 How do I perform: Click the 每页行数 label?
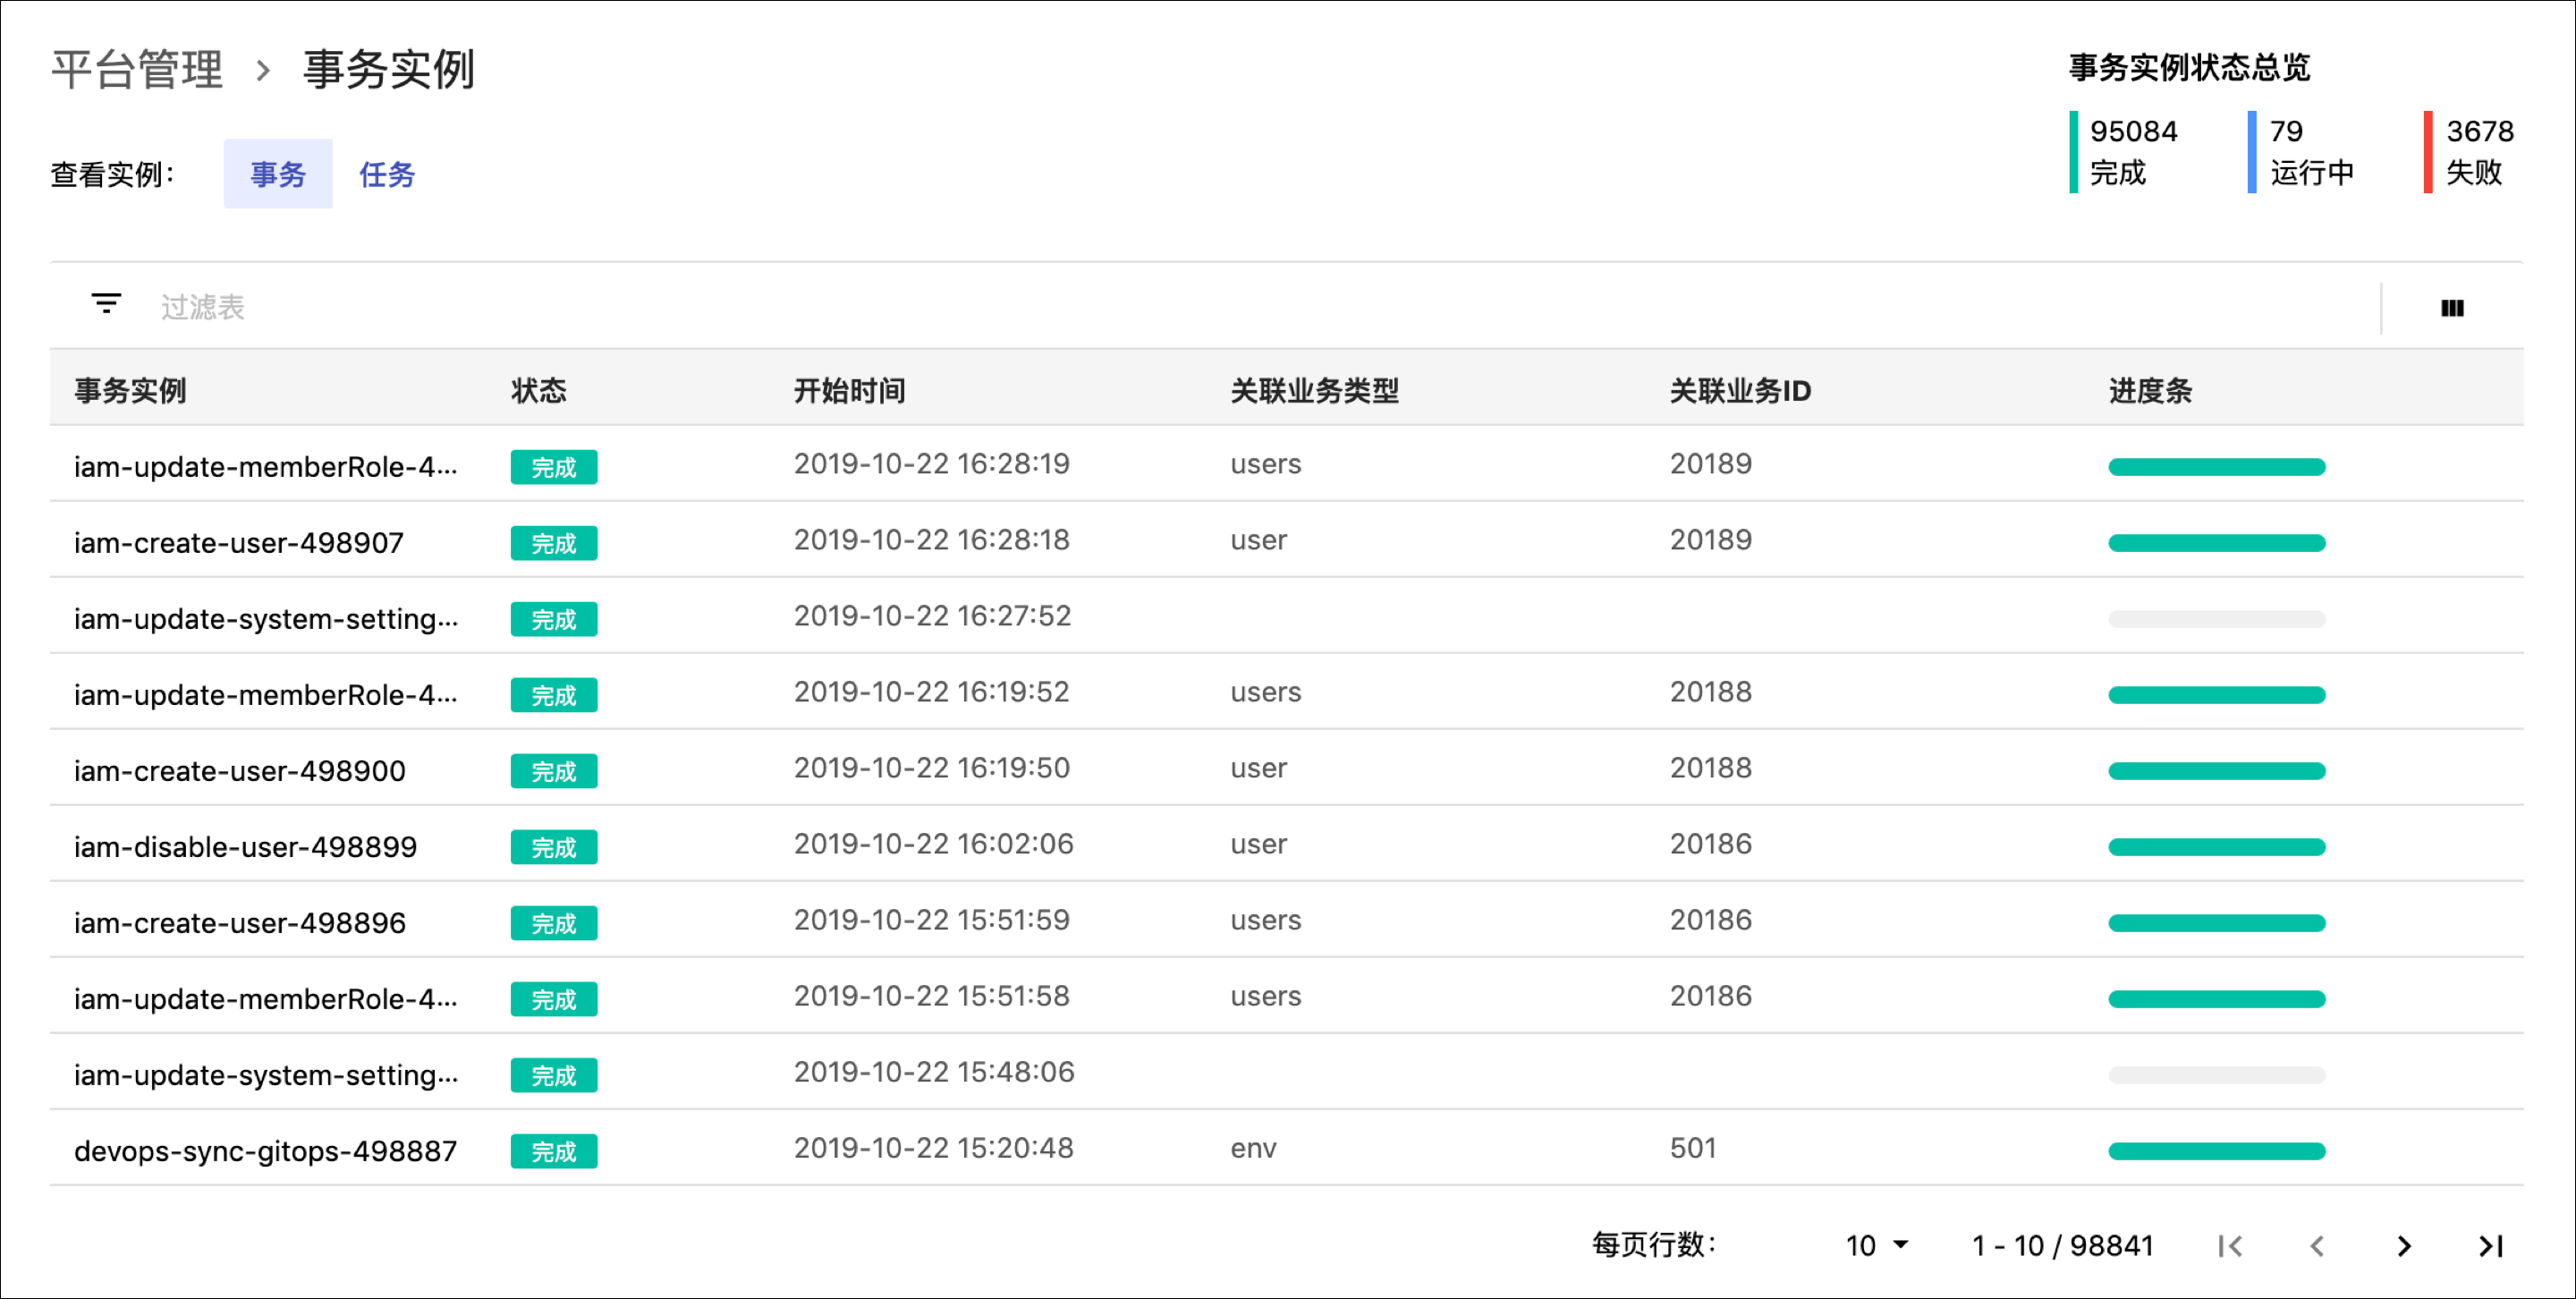(x=1654, y=1245)
